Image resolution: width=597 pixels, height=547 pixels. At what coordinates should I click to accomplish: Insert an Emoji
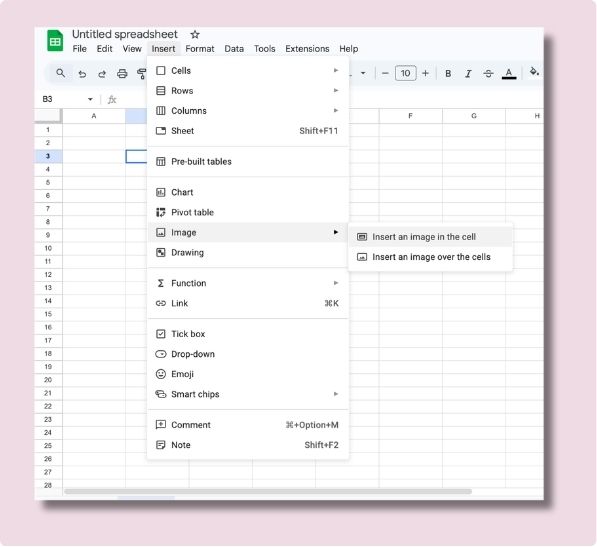point(248,374)
